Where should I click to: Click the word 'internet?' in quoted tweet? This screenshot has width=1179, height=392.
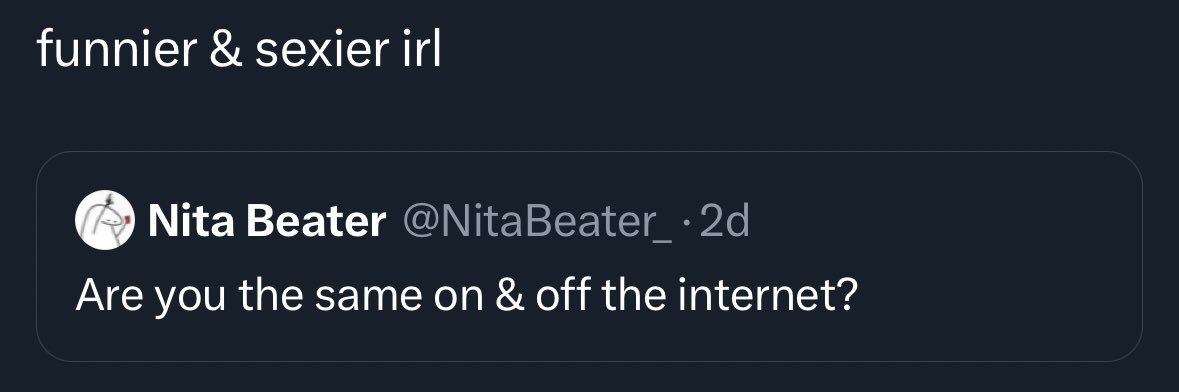[767, 296]
